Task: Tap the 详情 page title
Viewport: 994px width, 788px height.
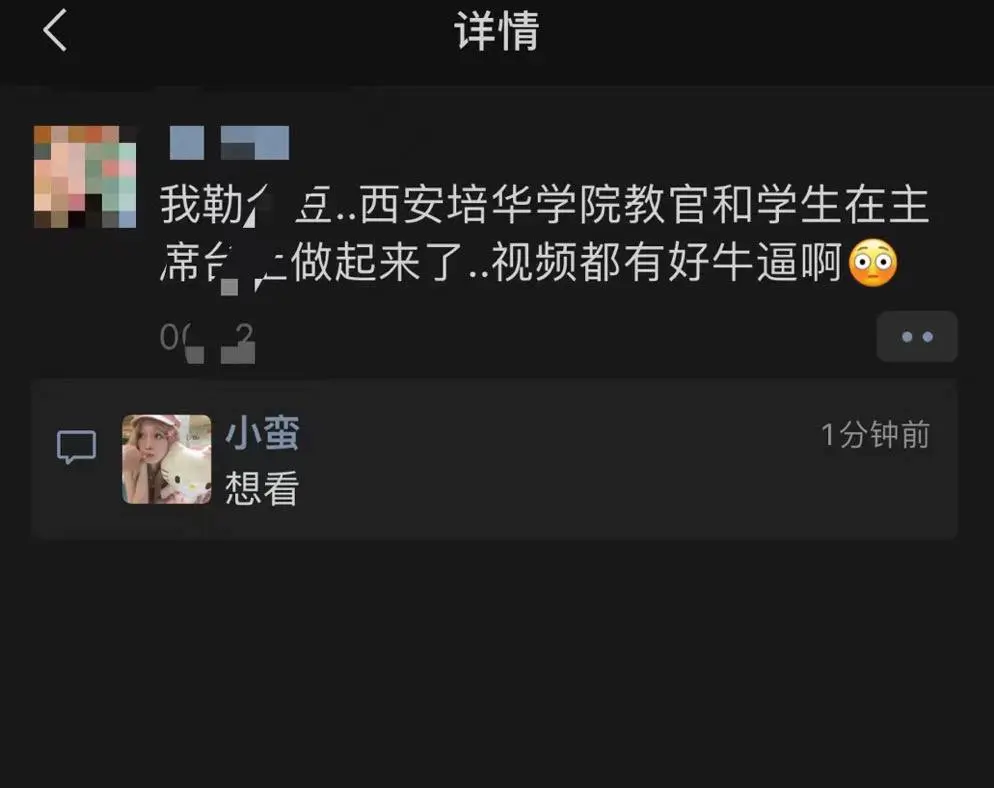Action: click(x=496, y=31)
